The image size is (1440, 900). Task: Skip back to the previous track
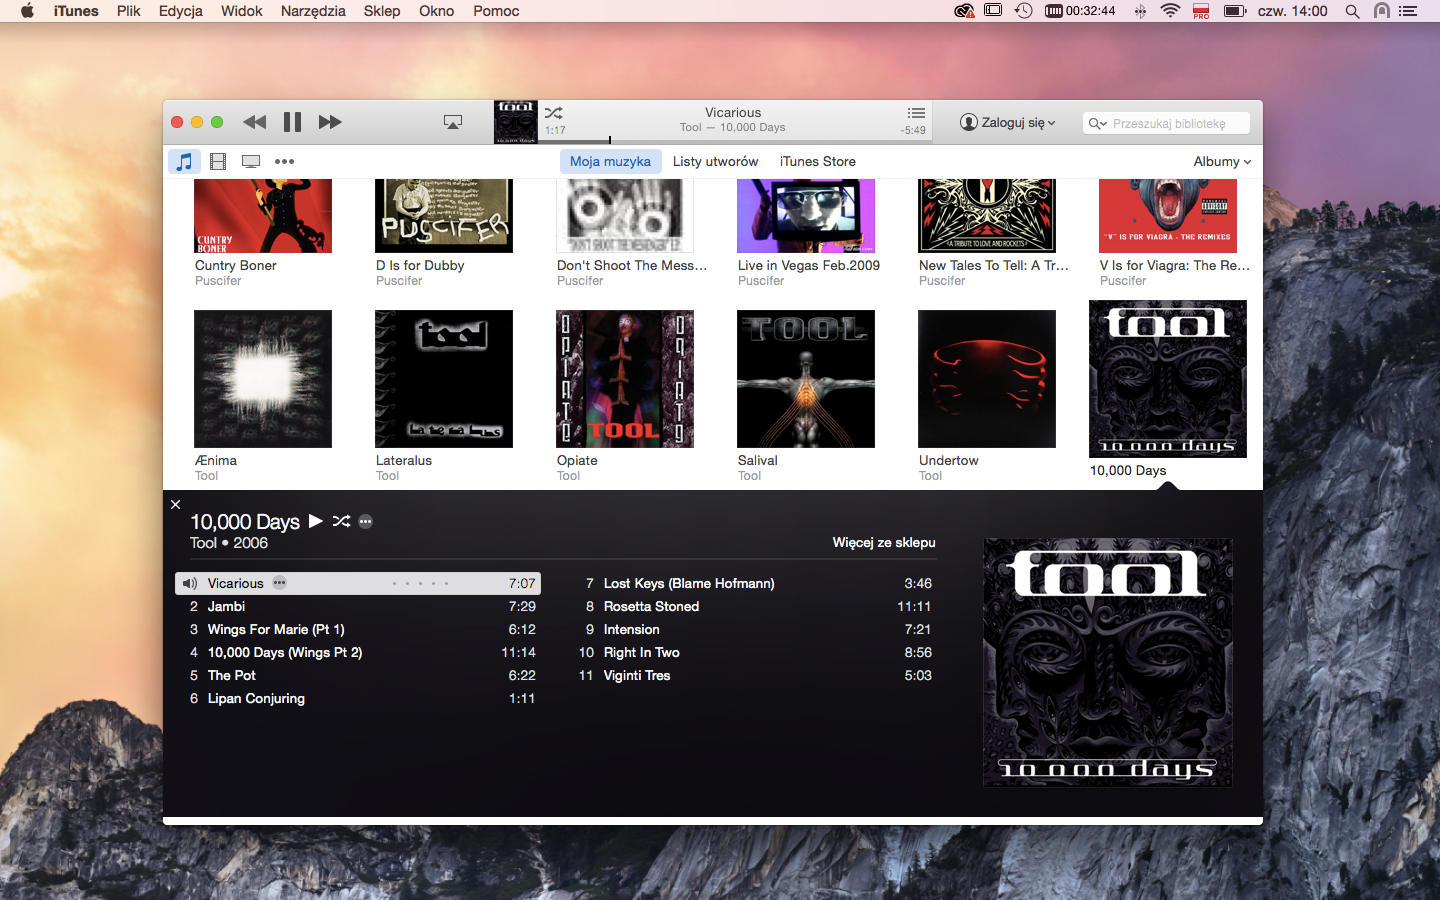point(255,122)
